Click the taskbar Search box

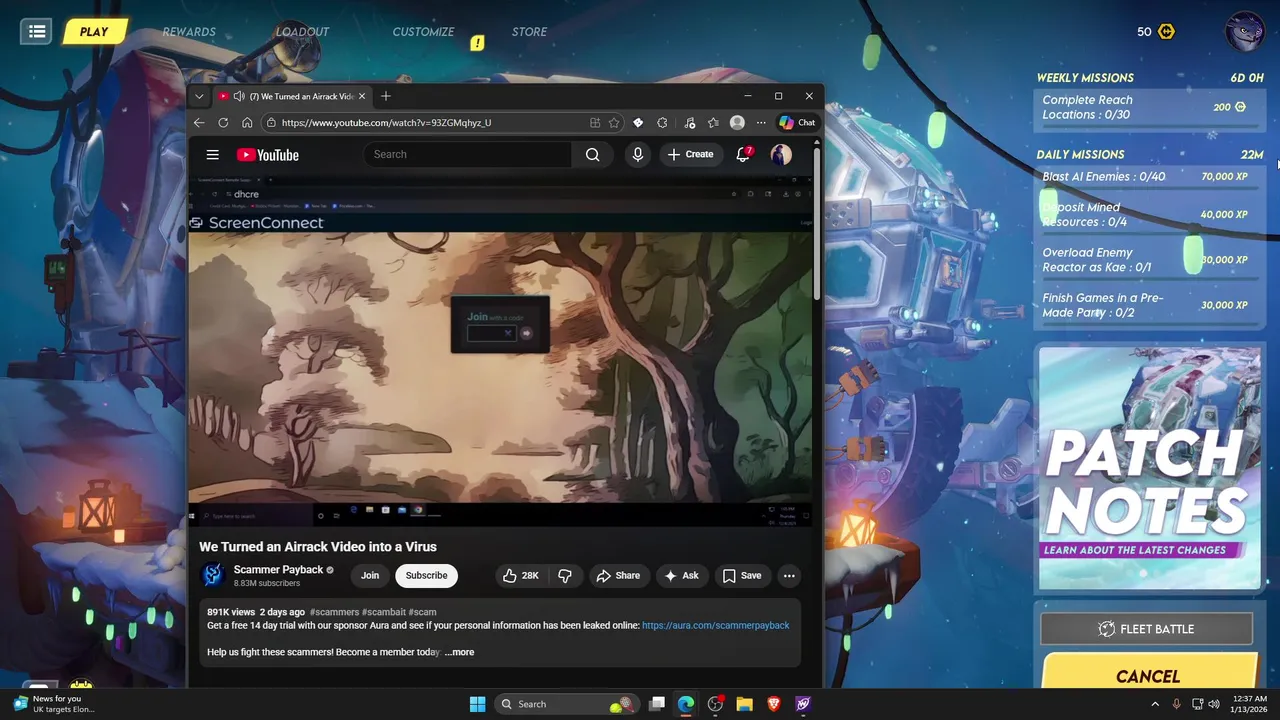(567, 704)
